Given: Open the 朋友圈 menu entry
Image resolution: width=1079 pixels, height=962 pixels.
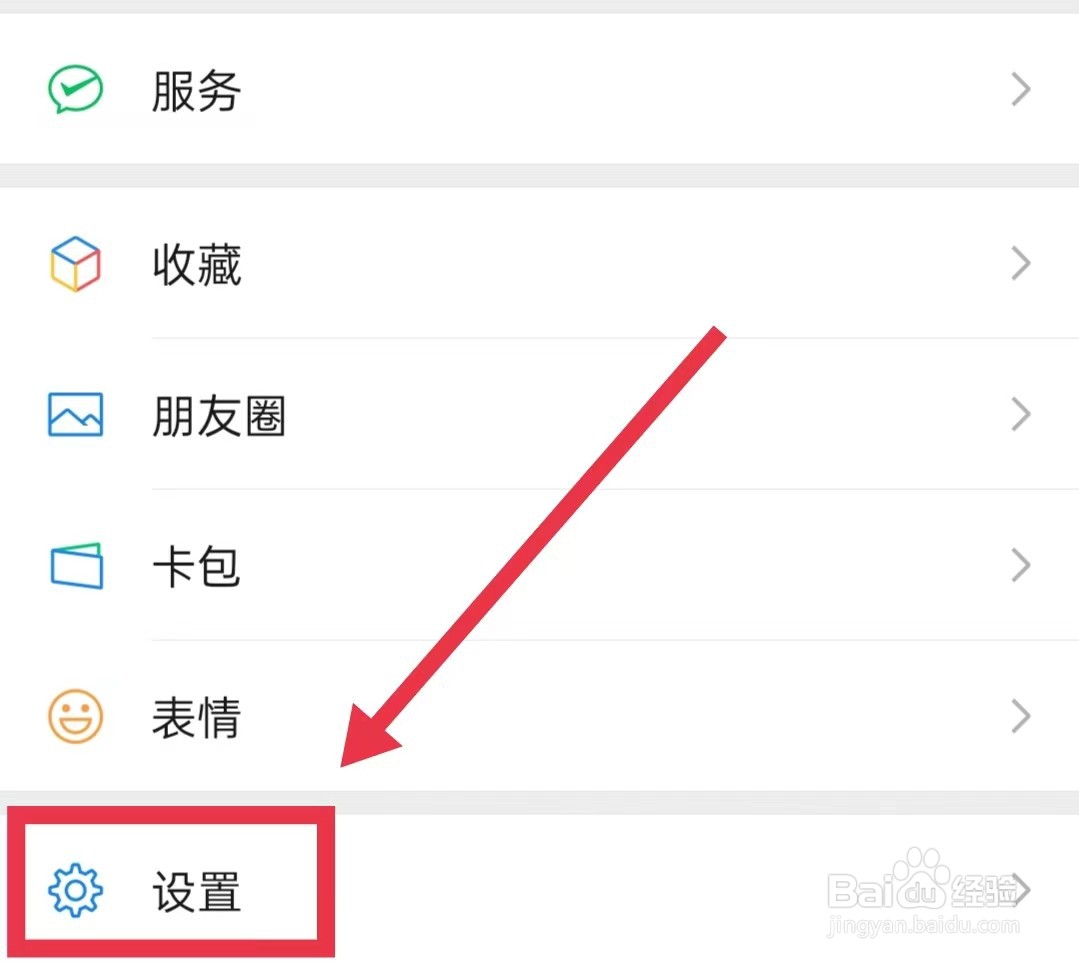Looking at the screenshot, I should click(x=540, y=414).
